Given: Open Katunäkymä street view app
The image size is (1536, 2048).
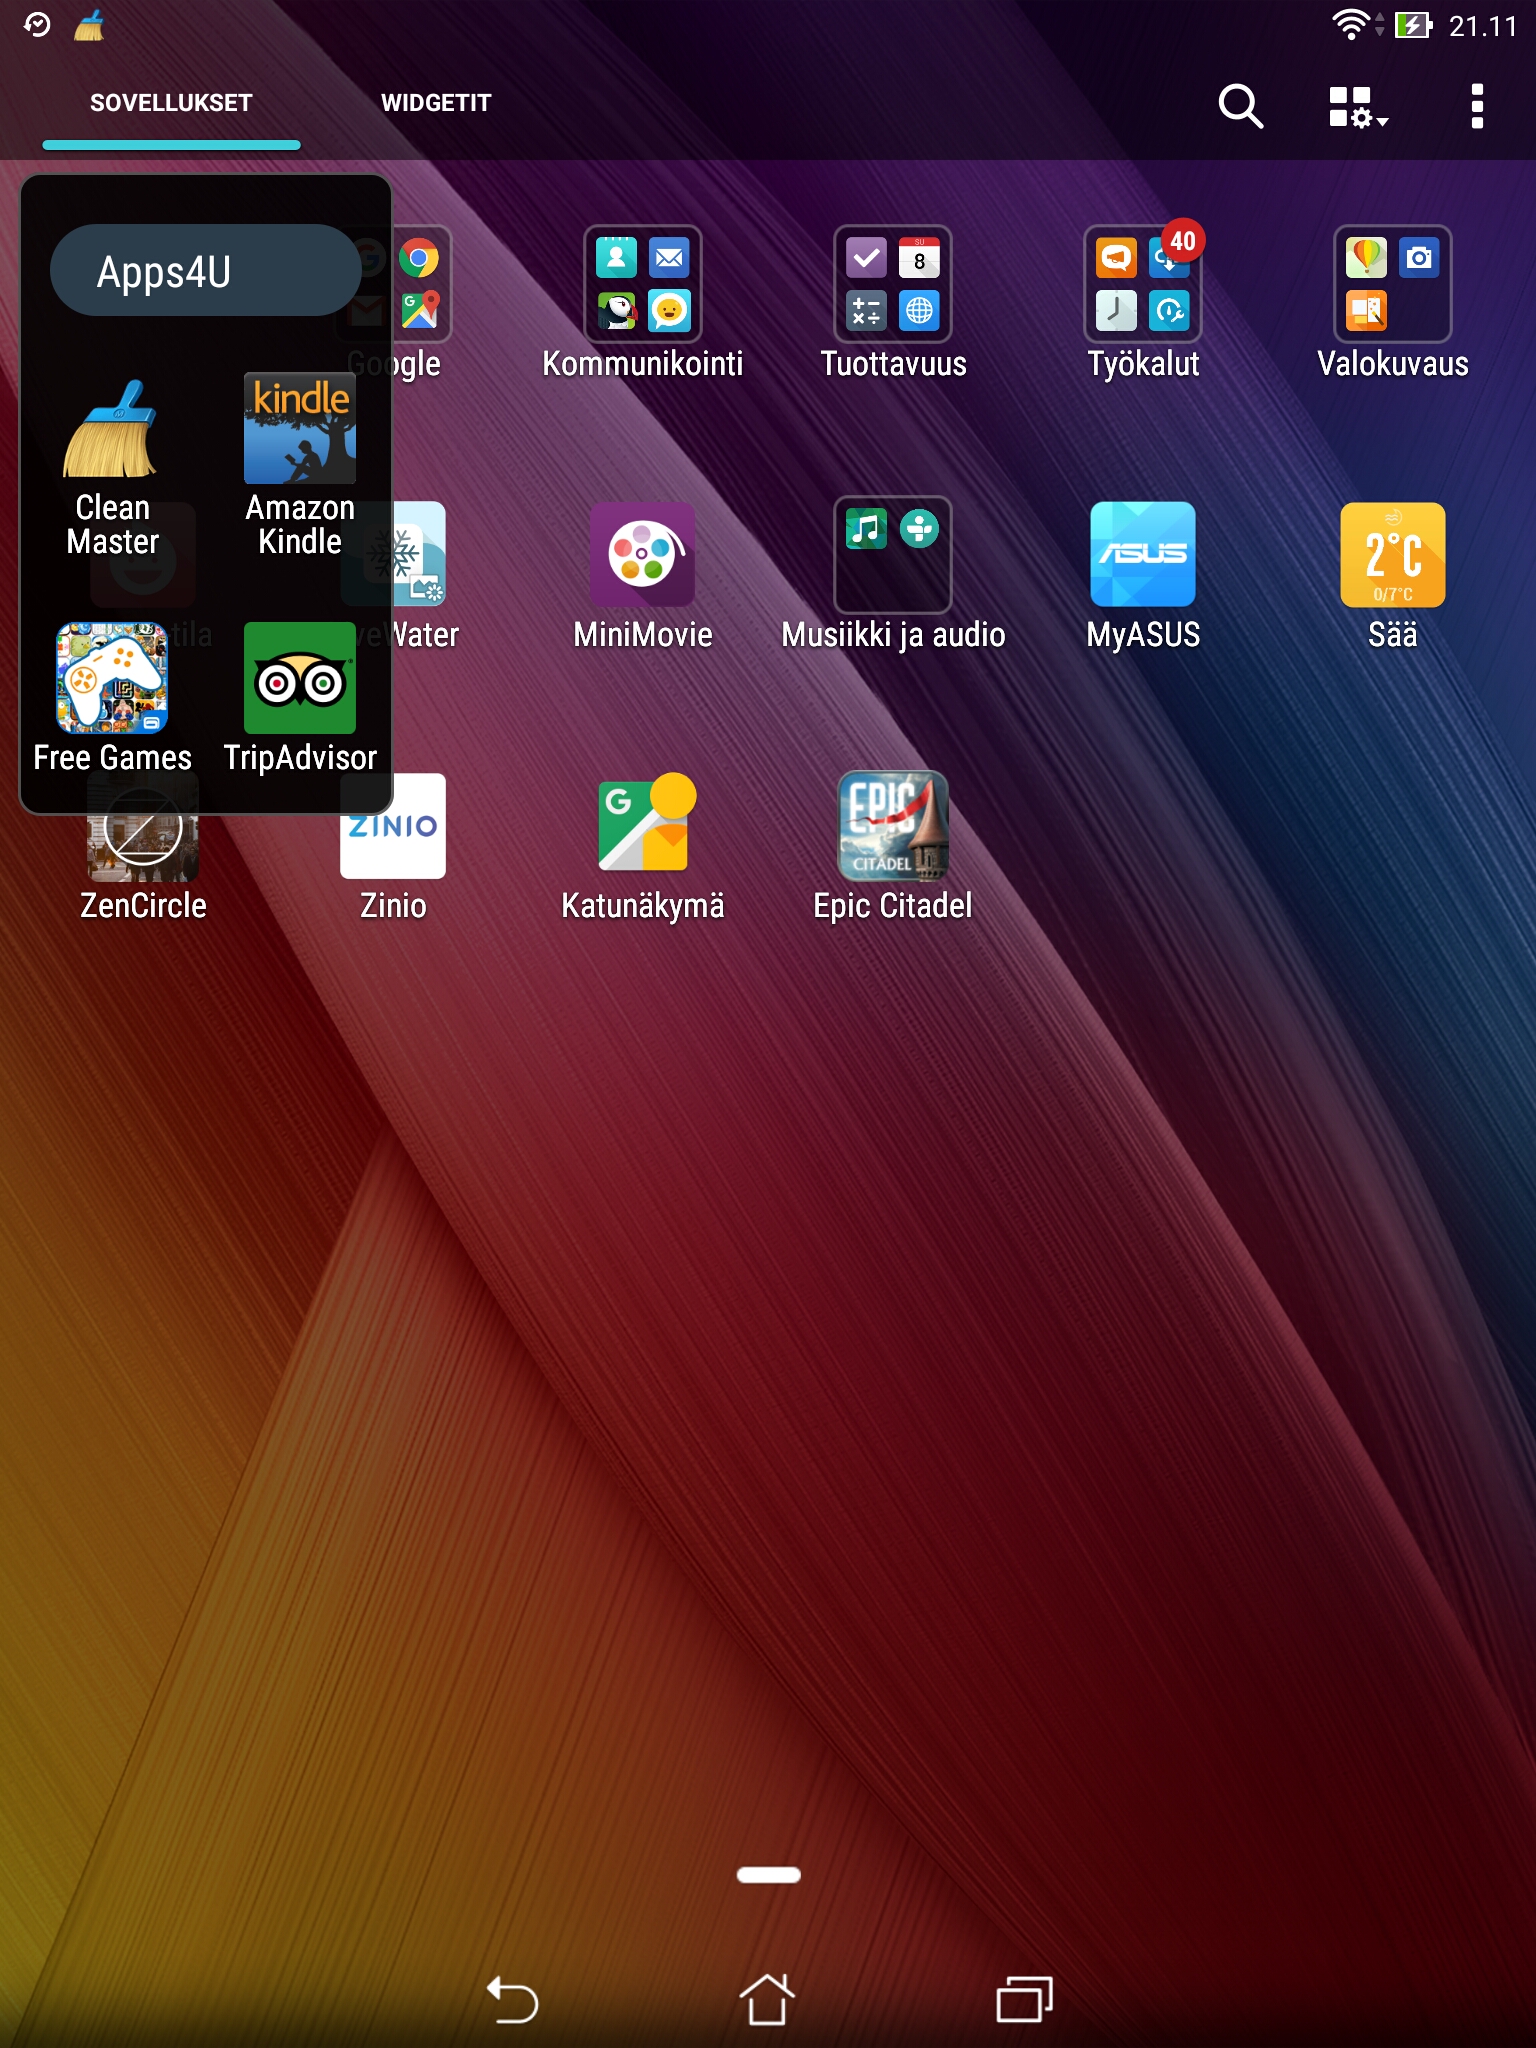Looking at the screenshot, I should coord(643,848).
